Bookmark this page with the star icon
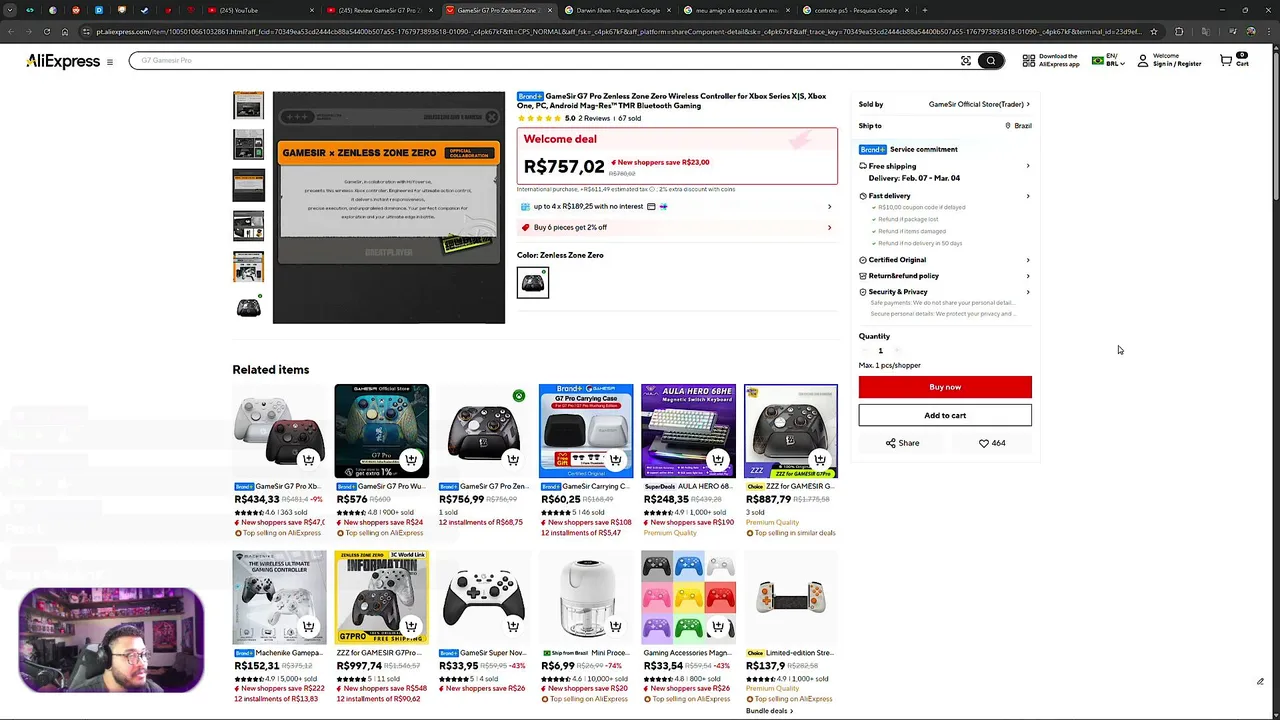Screen dimensions: 1280x720 pos(1154,31)
